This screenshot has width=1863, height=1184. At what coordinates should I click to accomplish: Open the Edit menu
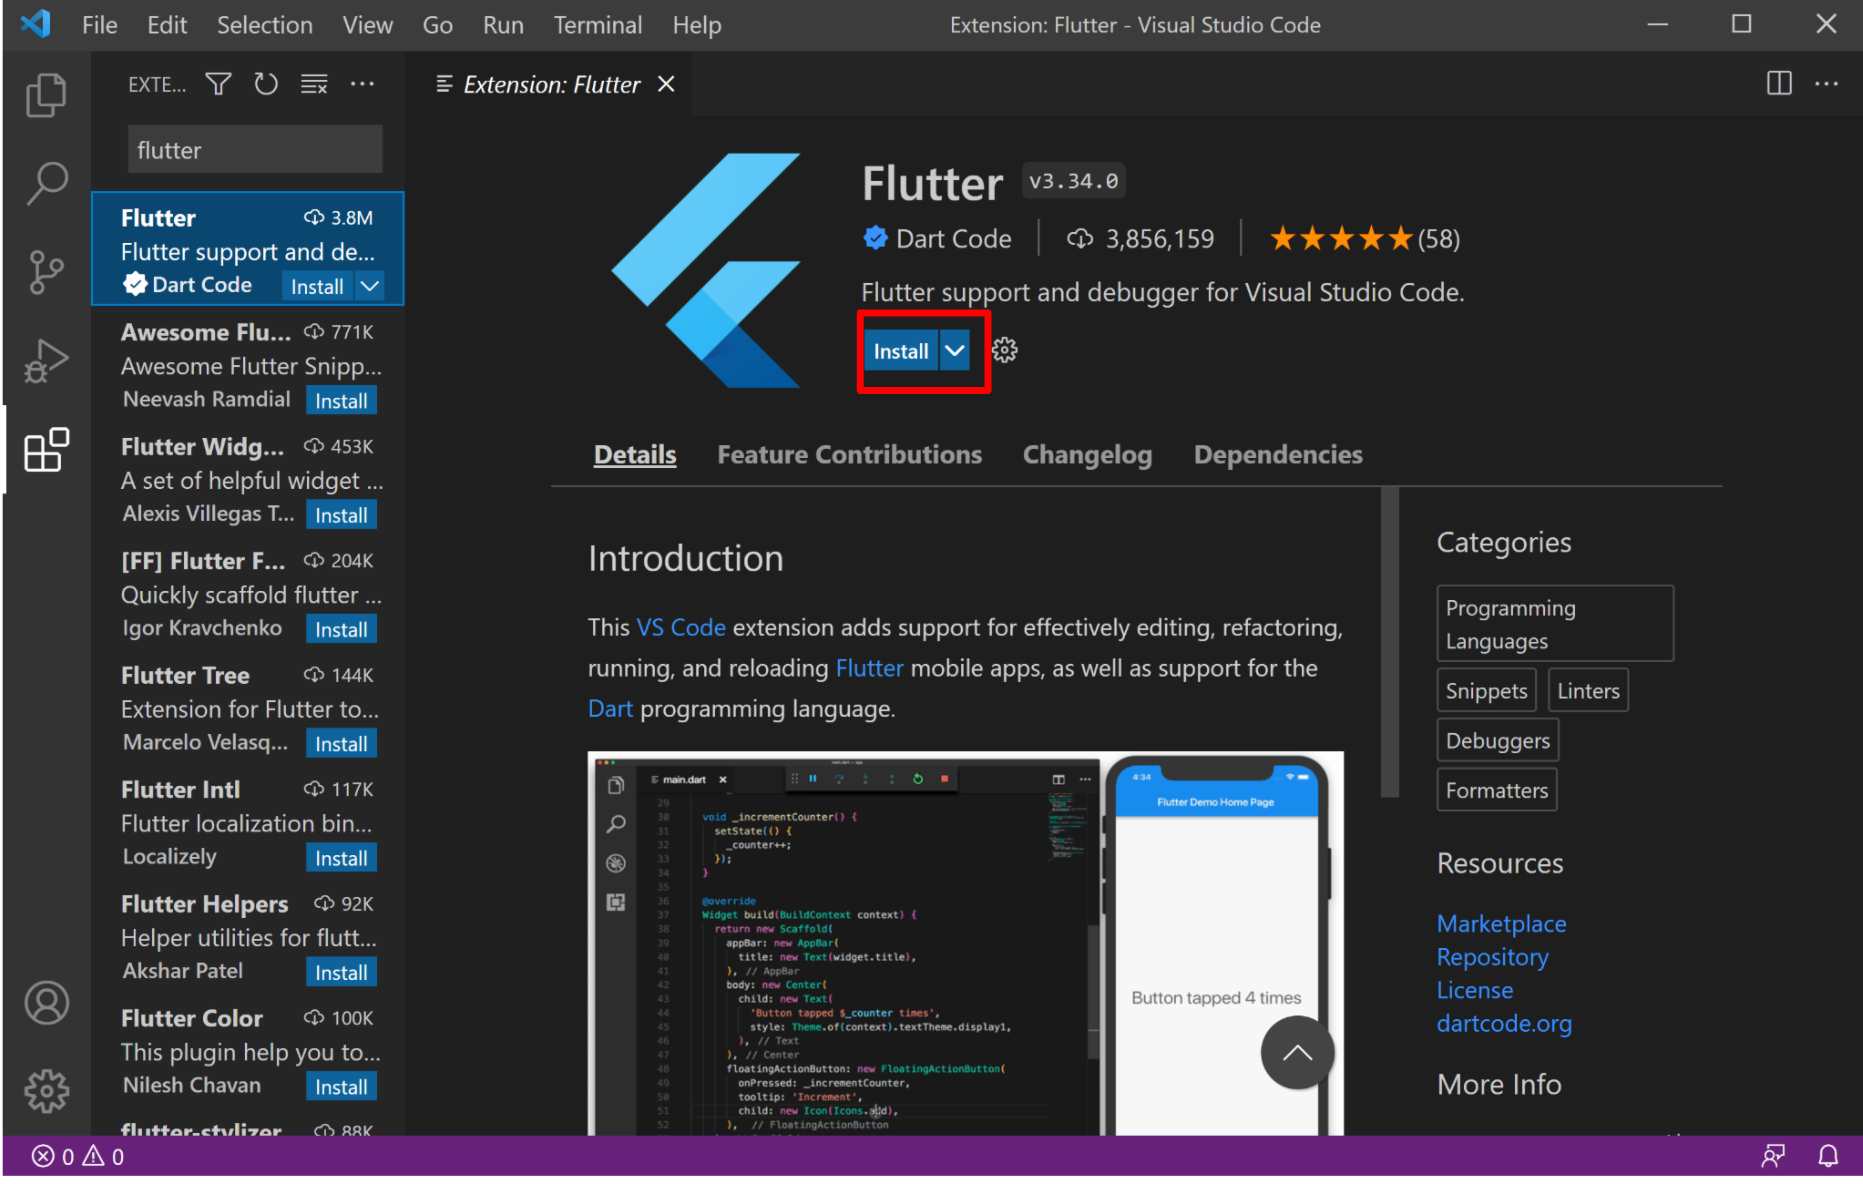[167, 24]
